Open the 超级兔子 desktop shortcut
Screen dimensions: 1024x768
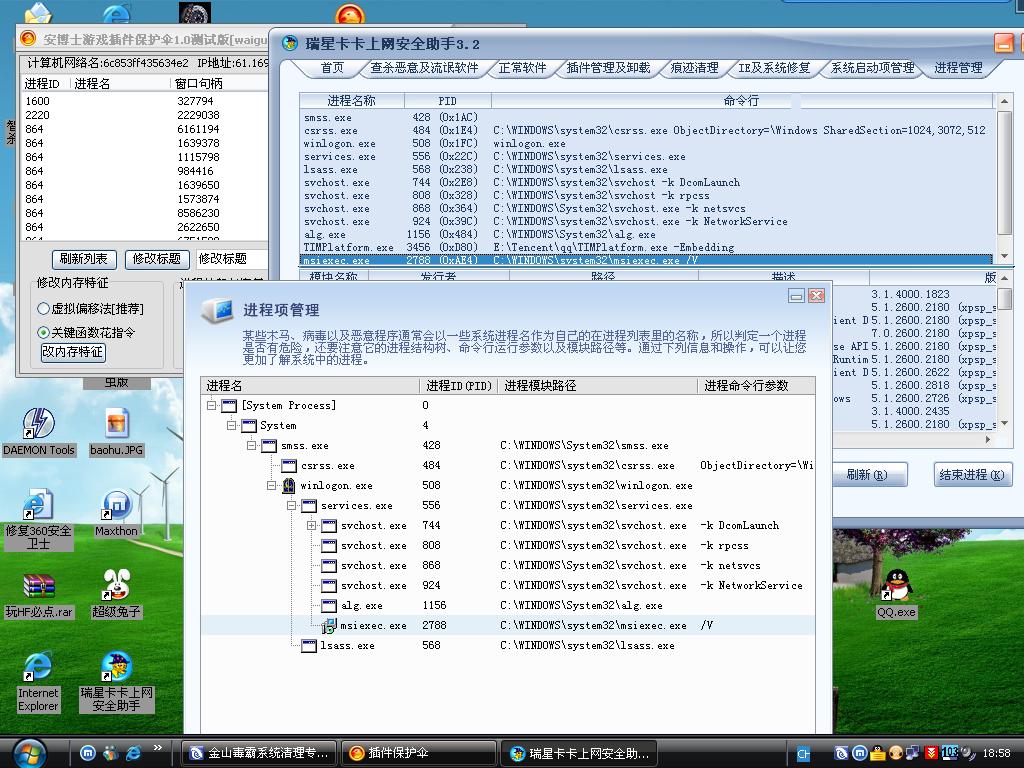pos(117,588)
